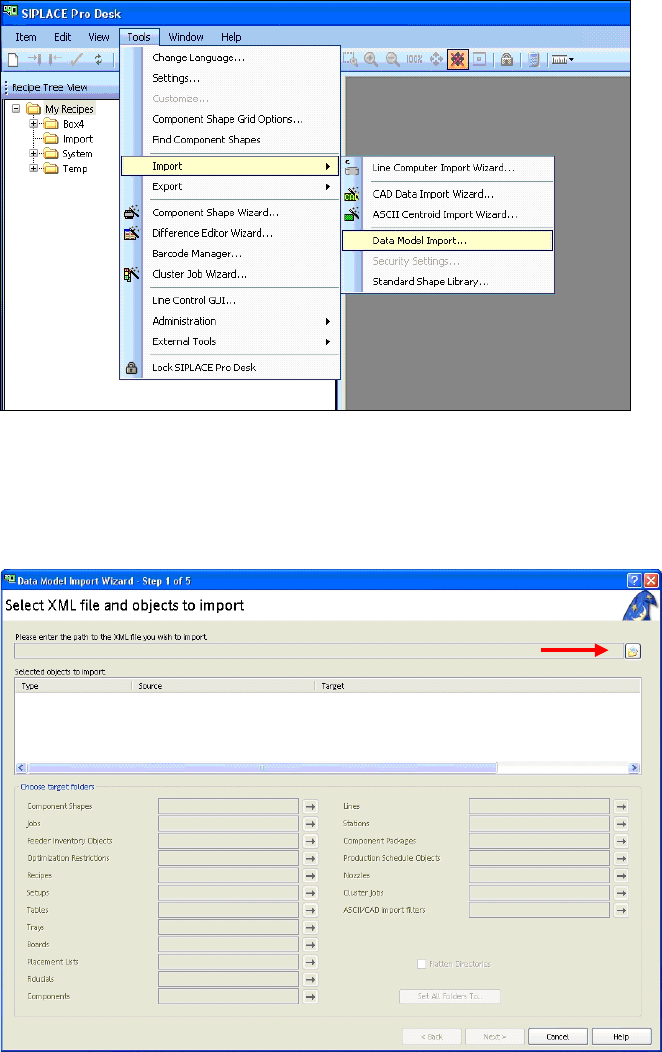Expand the Box4 folder node

point(34,123)
